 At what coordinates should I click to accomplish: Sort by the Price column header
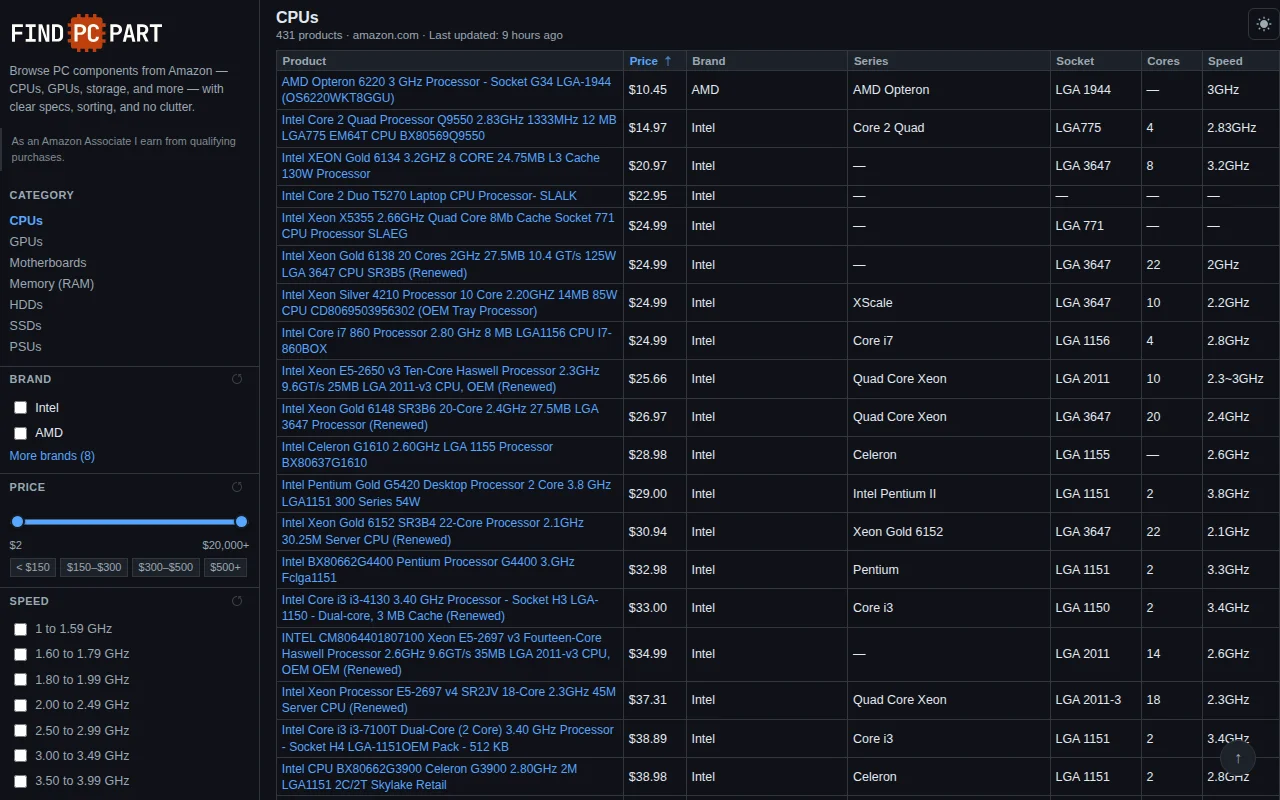pos(654,61)
